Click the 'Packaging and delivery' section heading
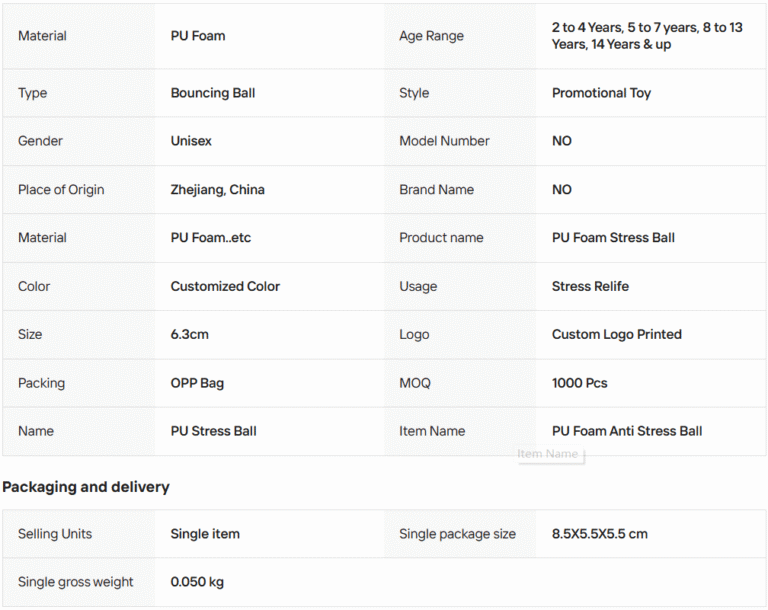 [x=86, y=487]
